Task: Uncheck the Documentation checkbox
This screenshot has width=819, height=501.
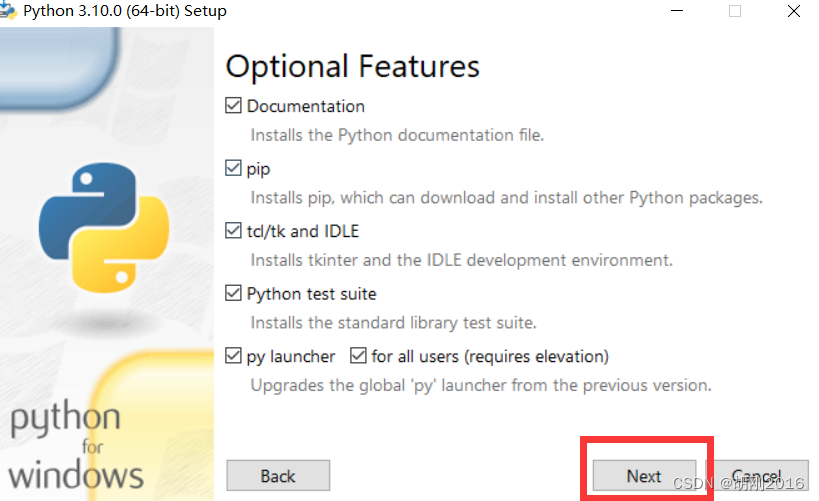Action: pyautogui.click(x=233, y=106)
